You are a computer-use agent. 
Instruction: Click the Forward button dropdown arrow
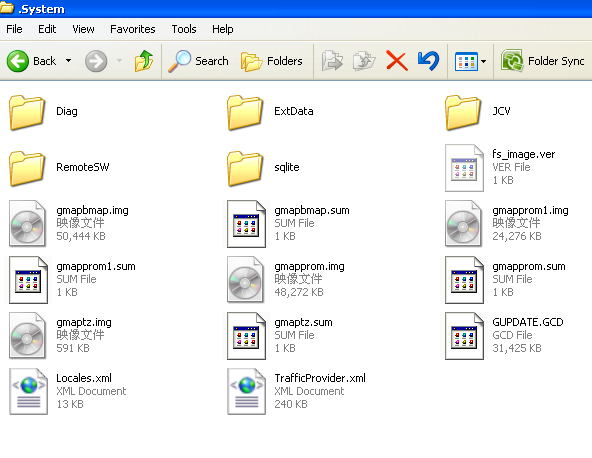point(119,61)
